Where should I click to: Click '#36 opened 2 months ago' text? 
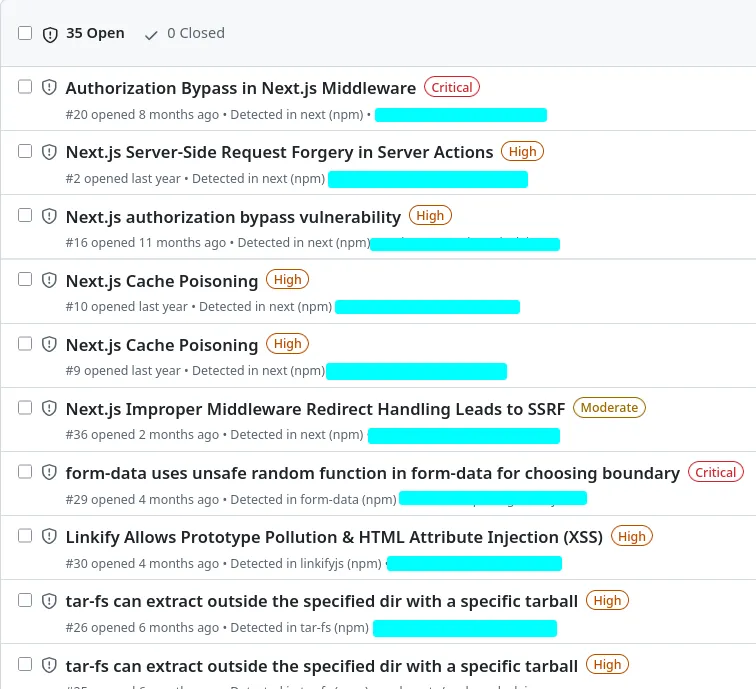(142, 435)
